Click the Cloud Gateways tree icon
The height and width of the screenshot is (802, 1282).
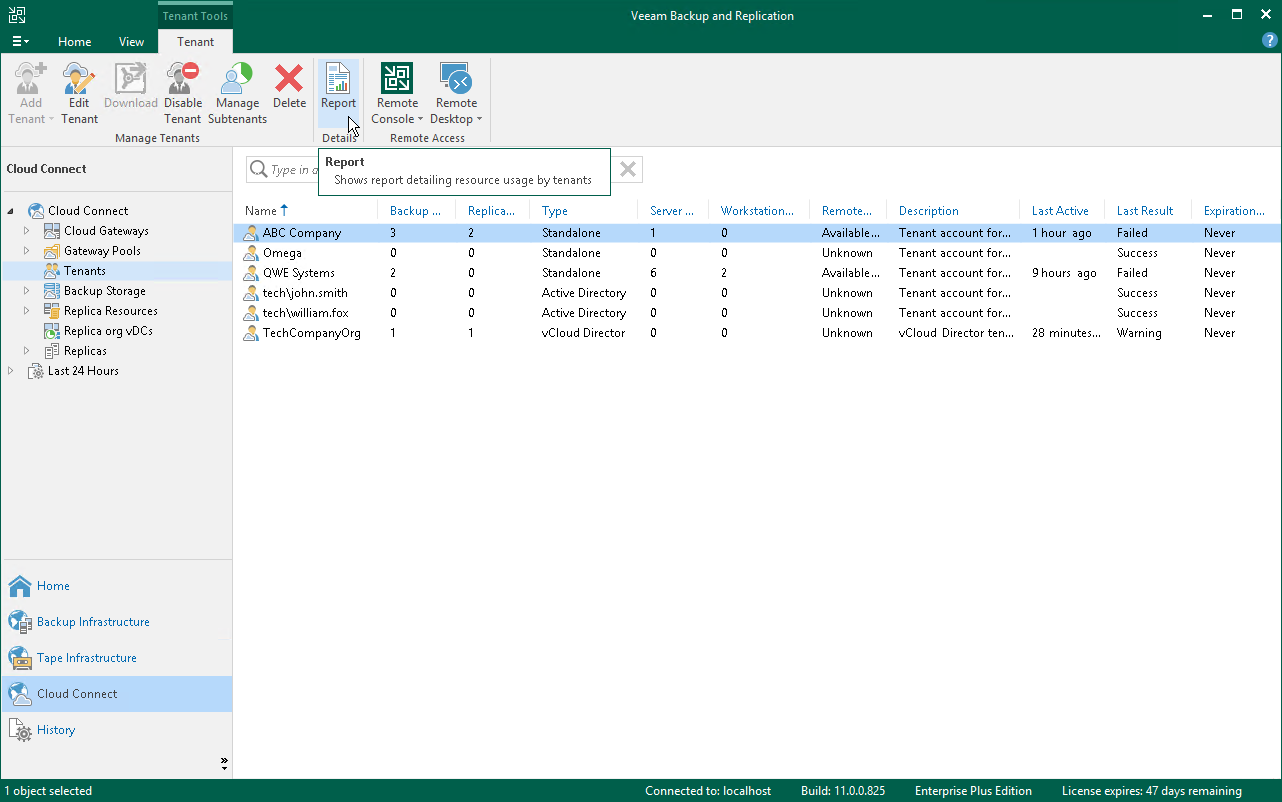(x=52, y=231)
